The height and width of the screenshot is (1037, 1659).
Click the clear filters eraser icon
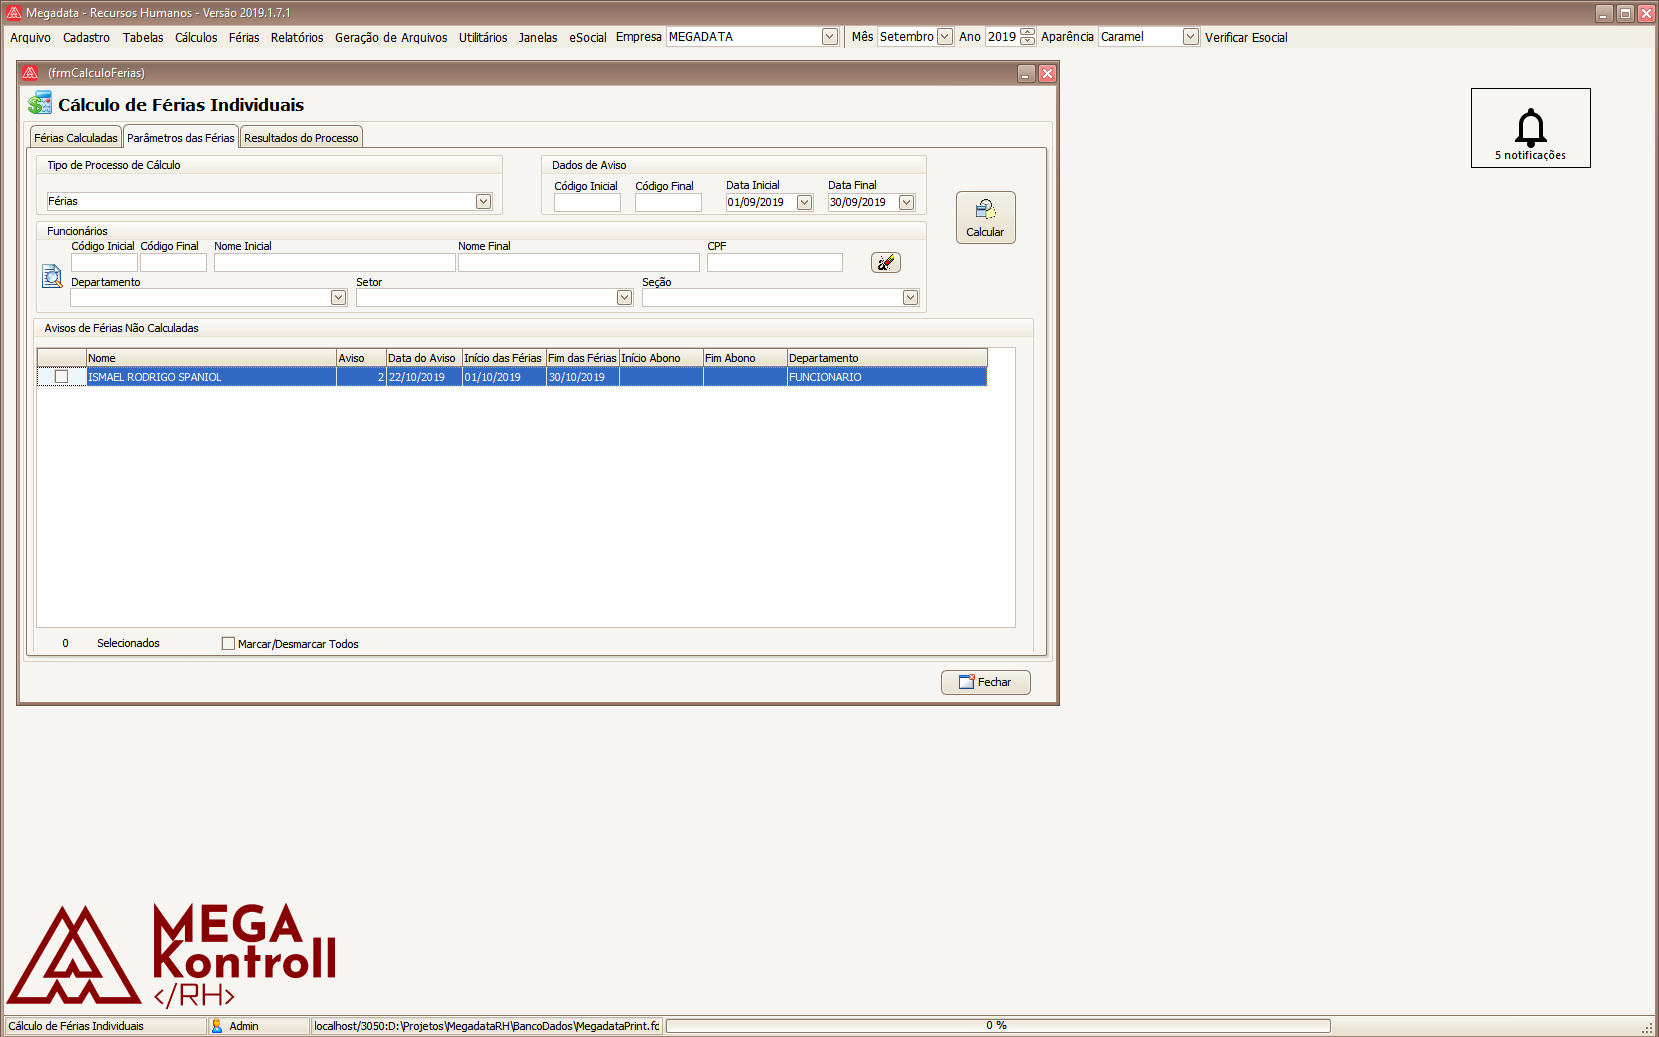coord(885,263)
